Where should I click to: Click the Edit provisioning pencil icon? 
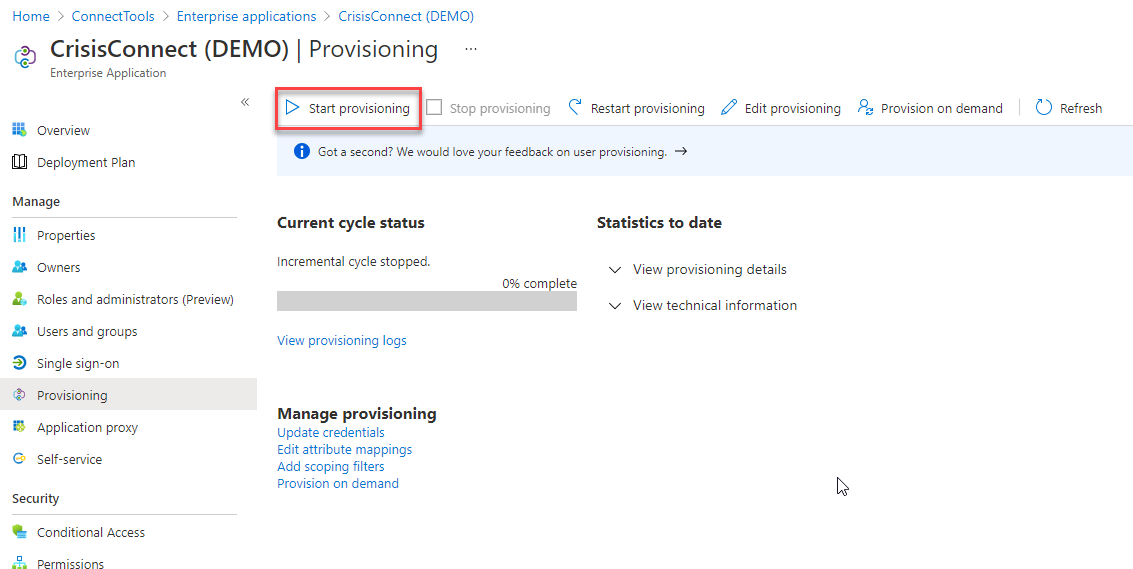tap(729, 108)
